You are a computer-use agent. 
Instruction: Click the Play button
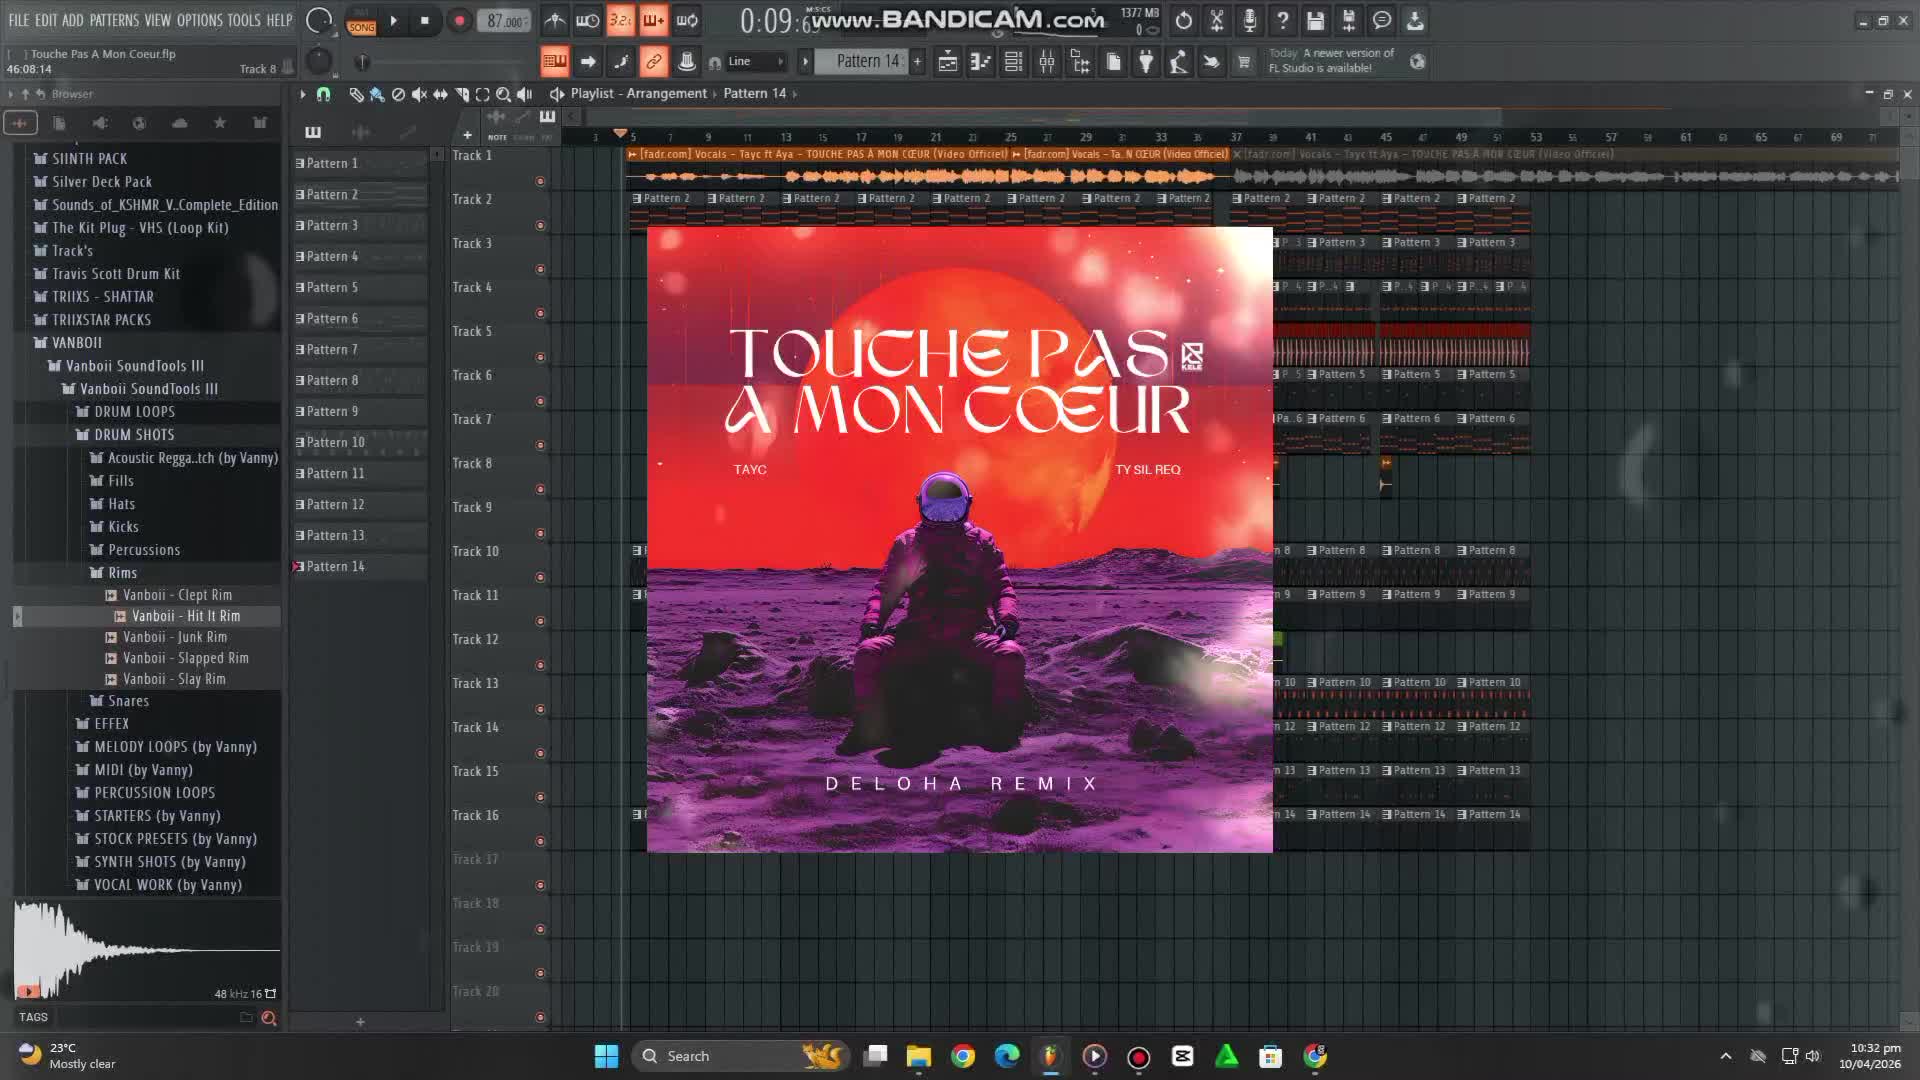(394, 21)
